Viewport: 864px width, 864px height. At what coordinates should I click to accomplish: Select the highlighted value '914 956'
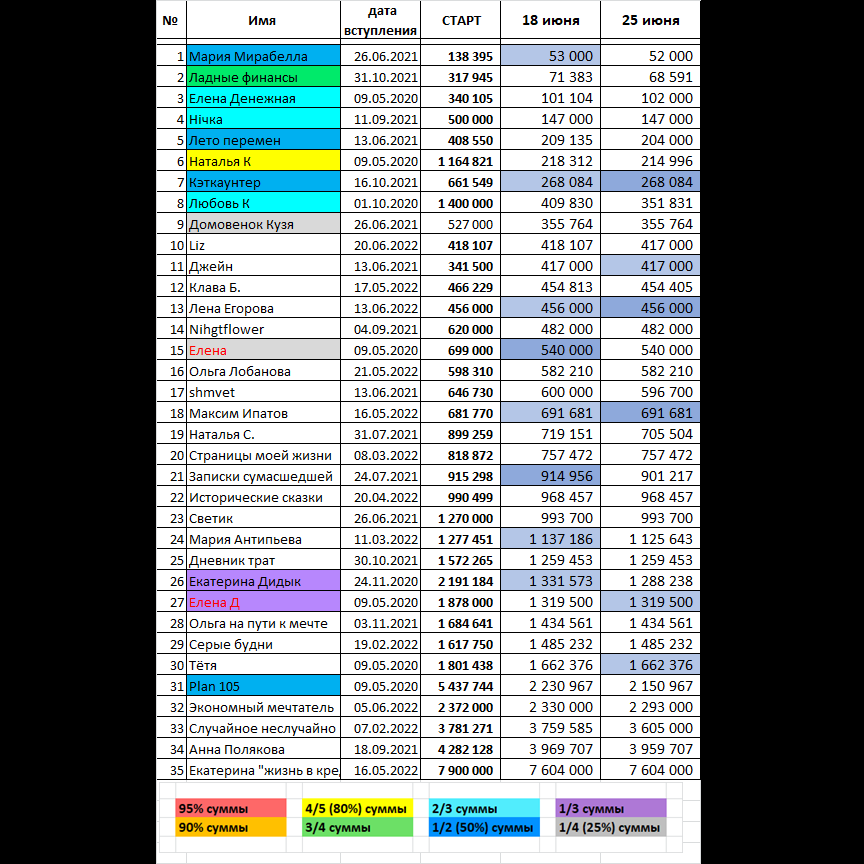pos(550,476)
